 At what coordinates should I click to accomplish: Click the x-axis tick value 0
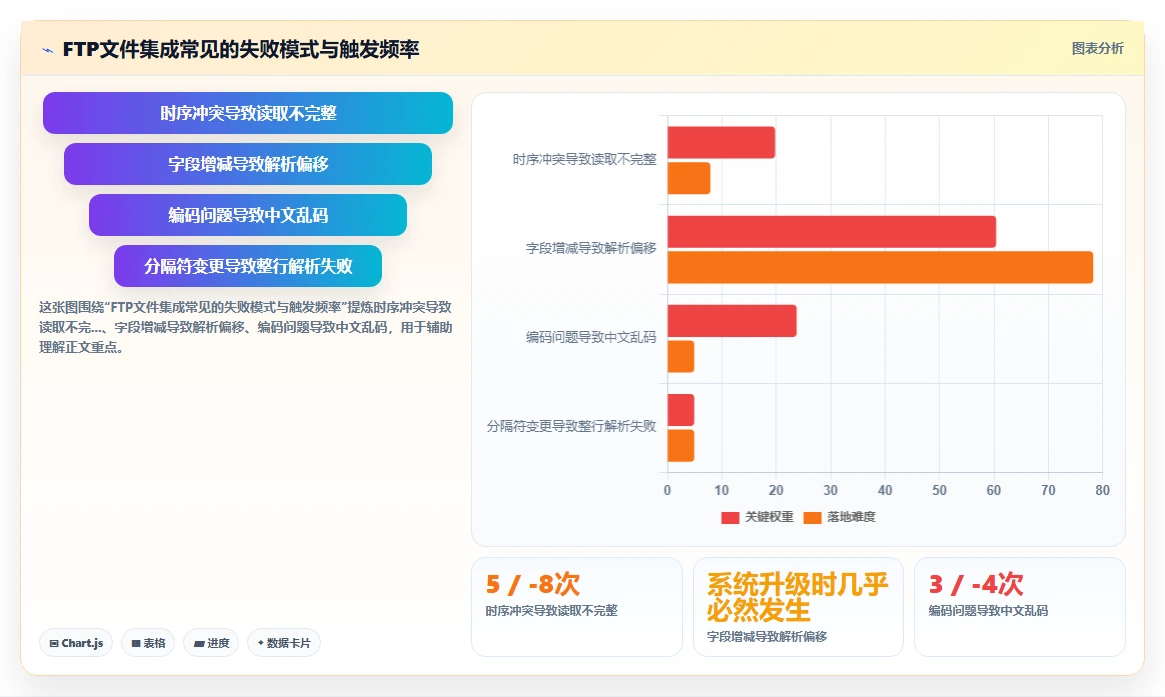point(667,490)
